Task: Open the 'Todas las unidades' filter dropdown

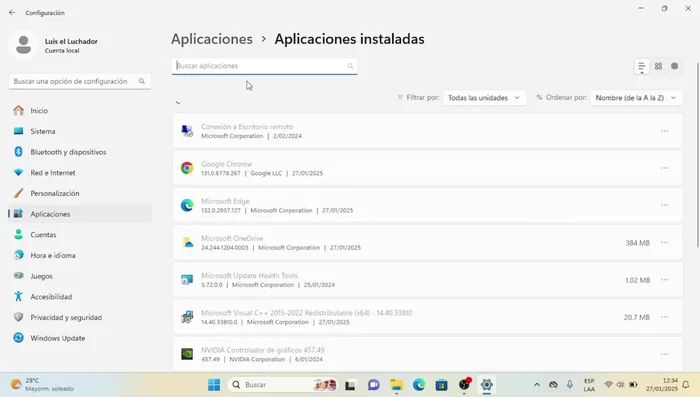Action: click(484, 98)
